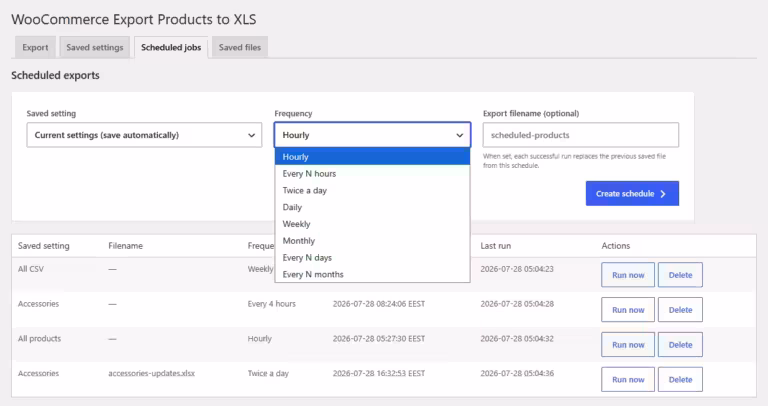768x406 pixels.
Task: Choose Every N months option
Action: tap(372, 274)
